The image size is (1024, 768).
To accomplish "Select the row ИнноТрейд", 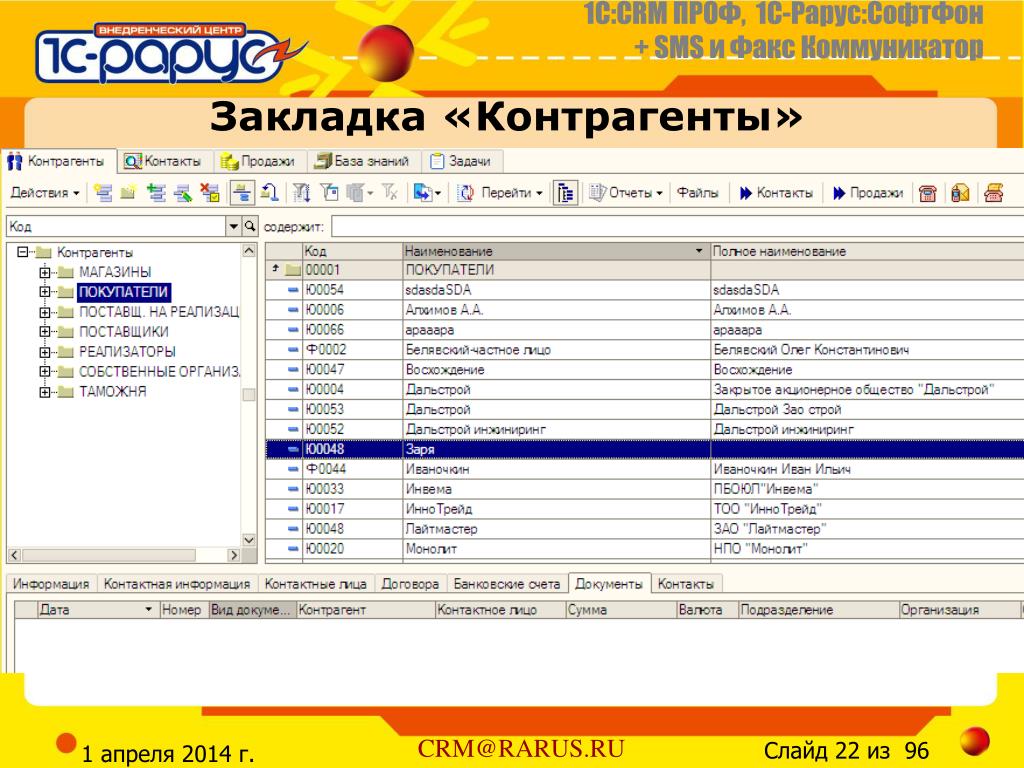I will (645, 509).
